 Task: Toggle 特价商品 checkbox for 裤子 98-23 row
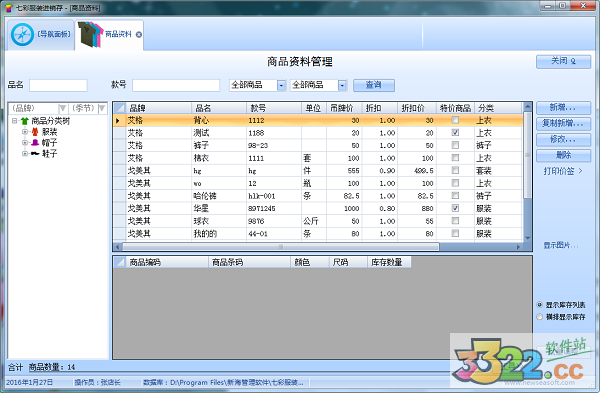455,145
